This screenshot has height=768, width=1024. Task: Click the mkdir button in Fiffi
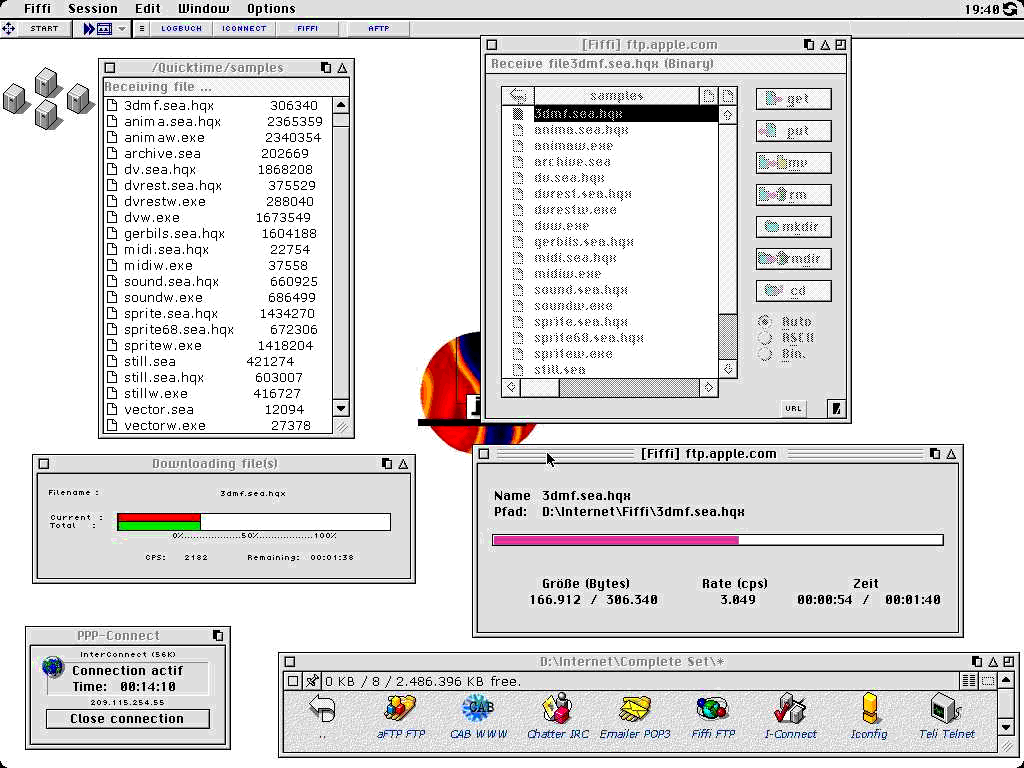(793, 227)
